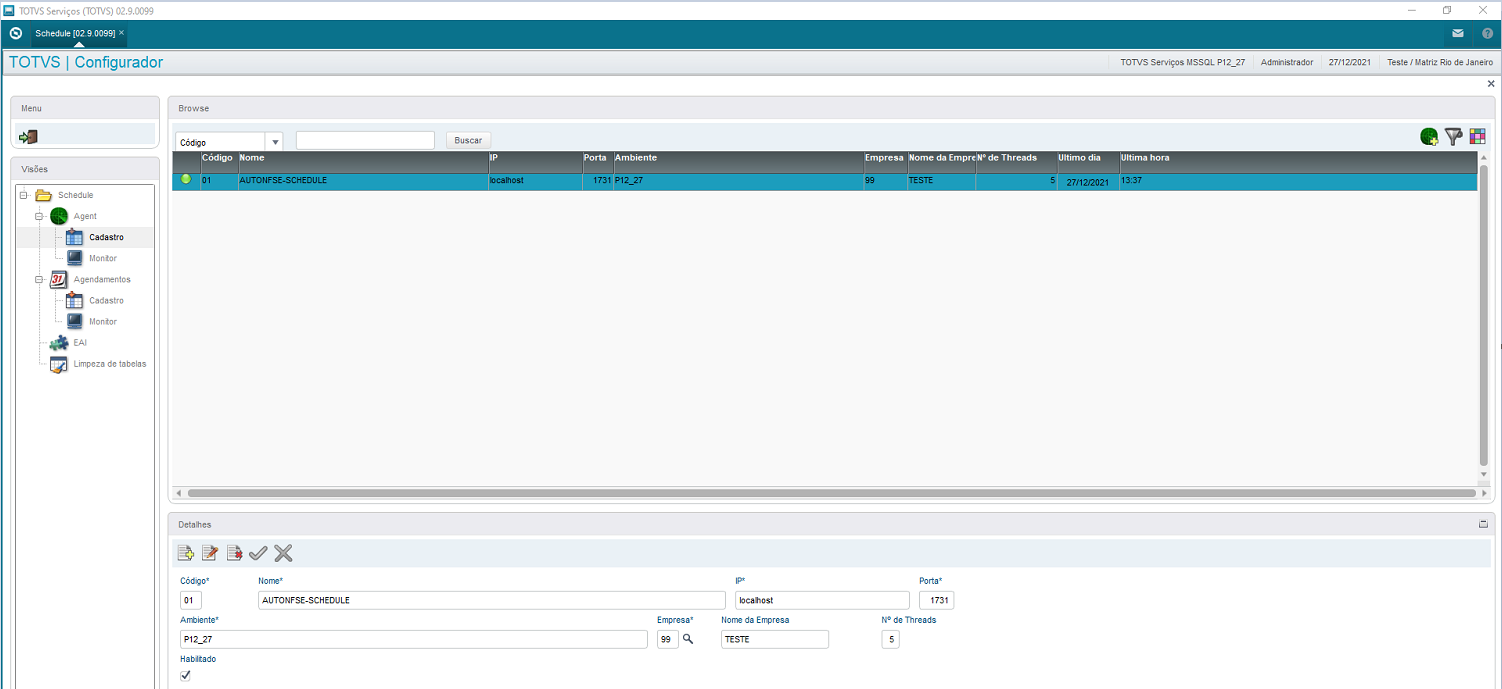Click the green radar Agent icon

(x=59, y=216)
